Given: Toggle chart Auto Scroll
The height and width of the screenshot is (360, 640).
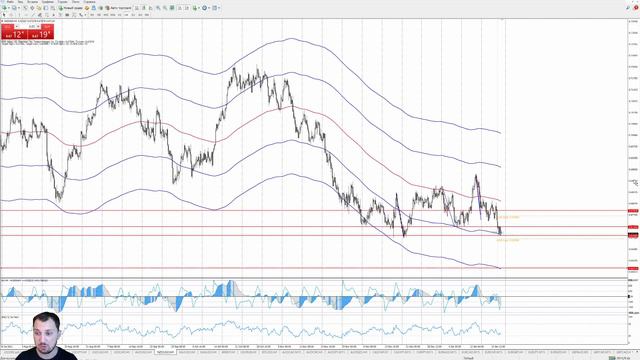Looking at the screenshot, I should pyautogui.click(x=180, y=8).
